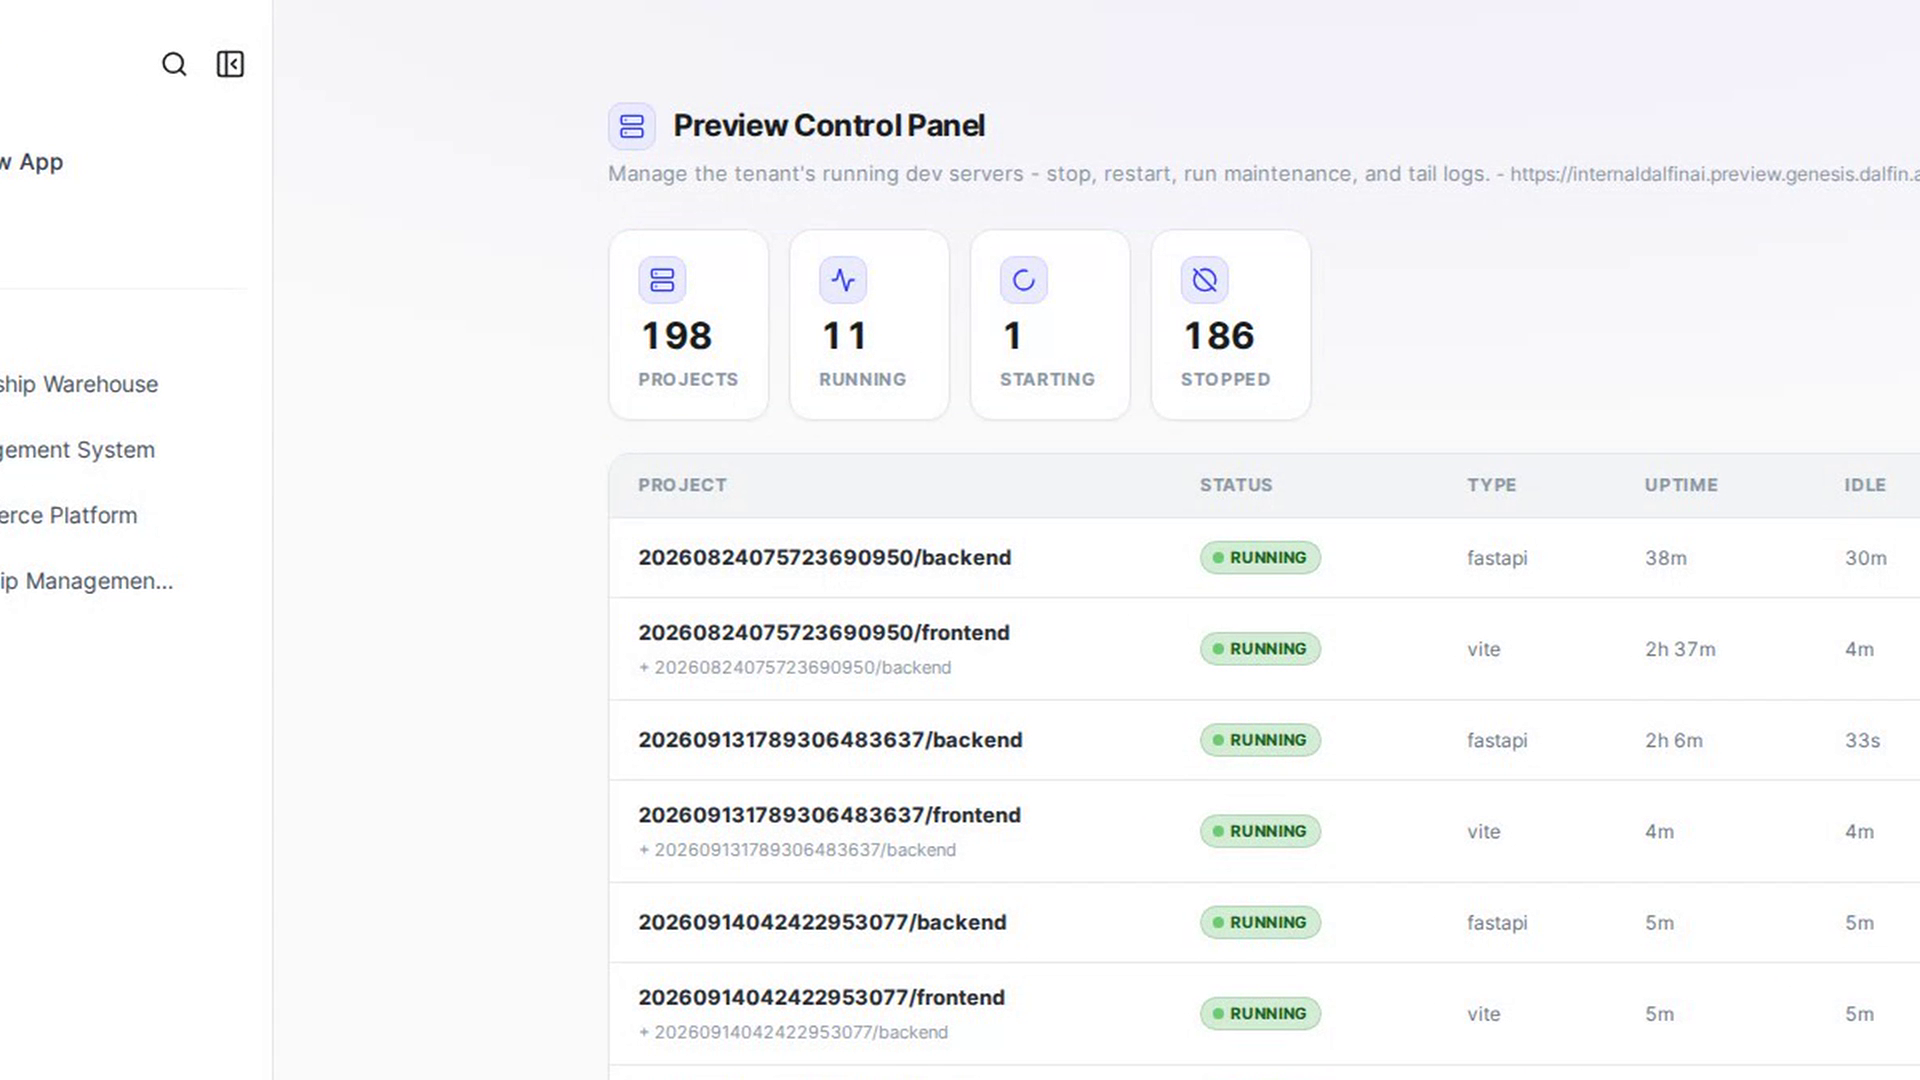The height and width of the screenshot is (1080, 1920).
Task: Select project 20260914042422953077/backend row name
Action: pyautogui.click(x=822, y=922)
